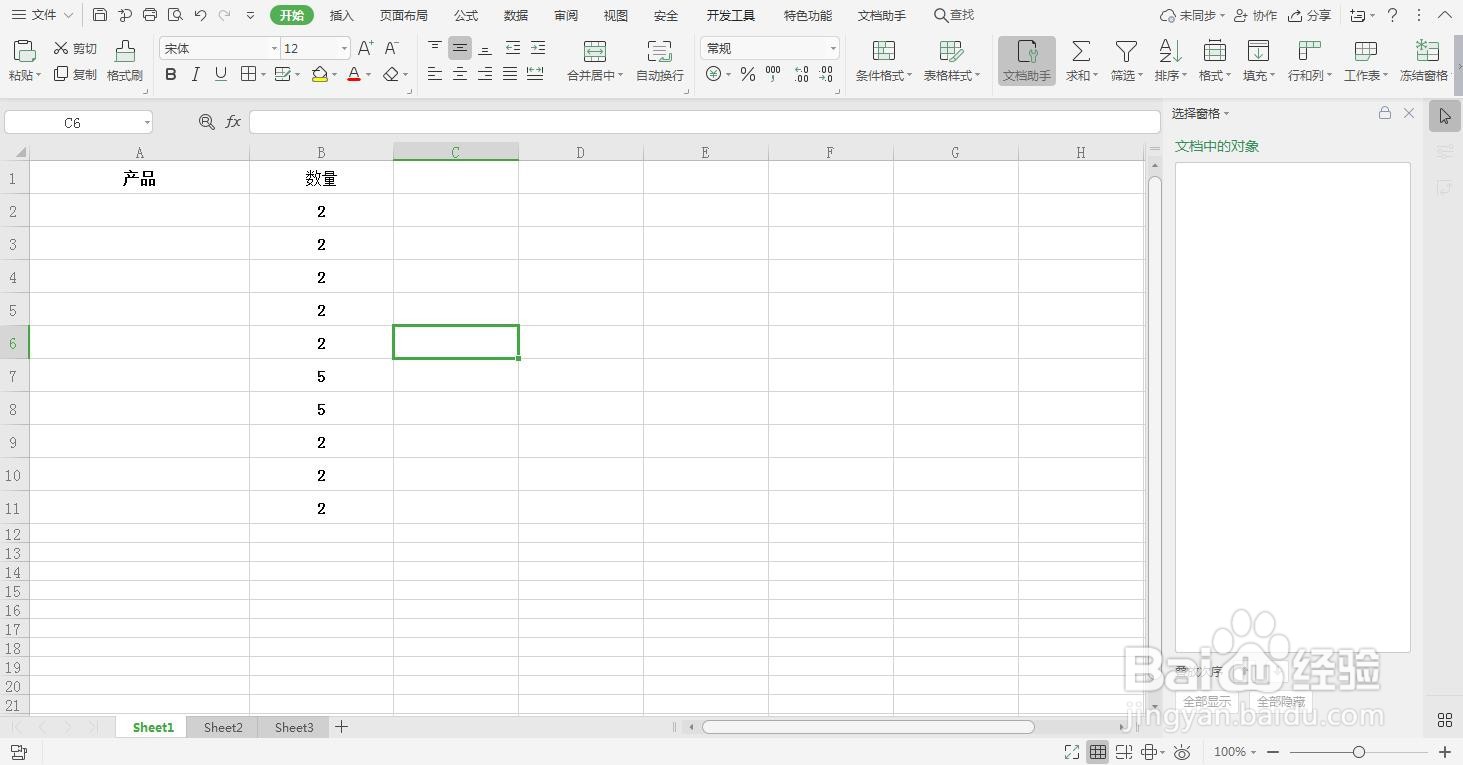Click the lock icon in selection pane header

point(1385,113)
